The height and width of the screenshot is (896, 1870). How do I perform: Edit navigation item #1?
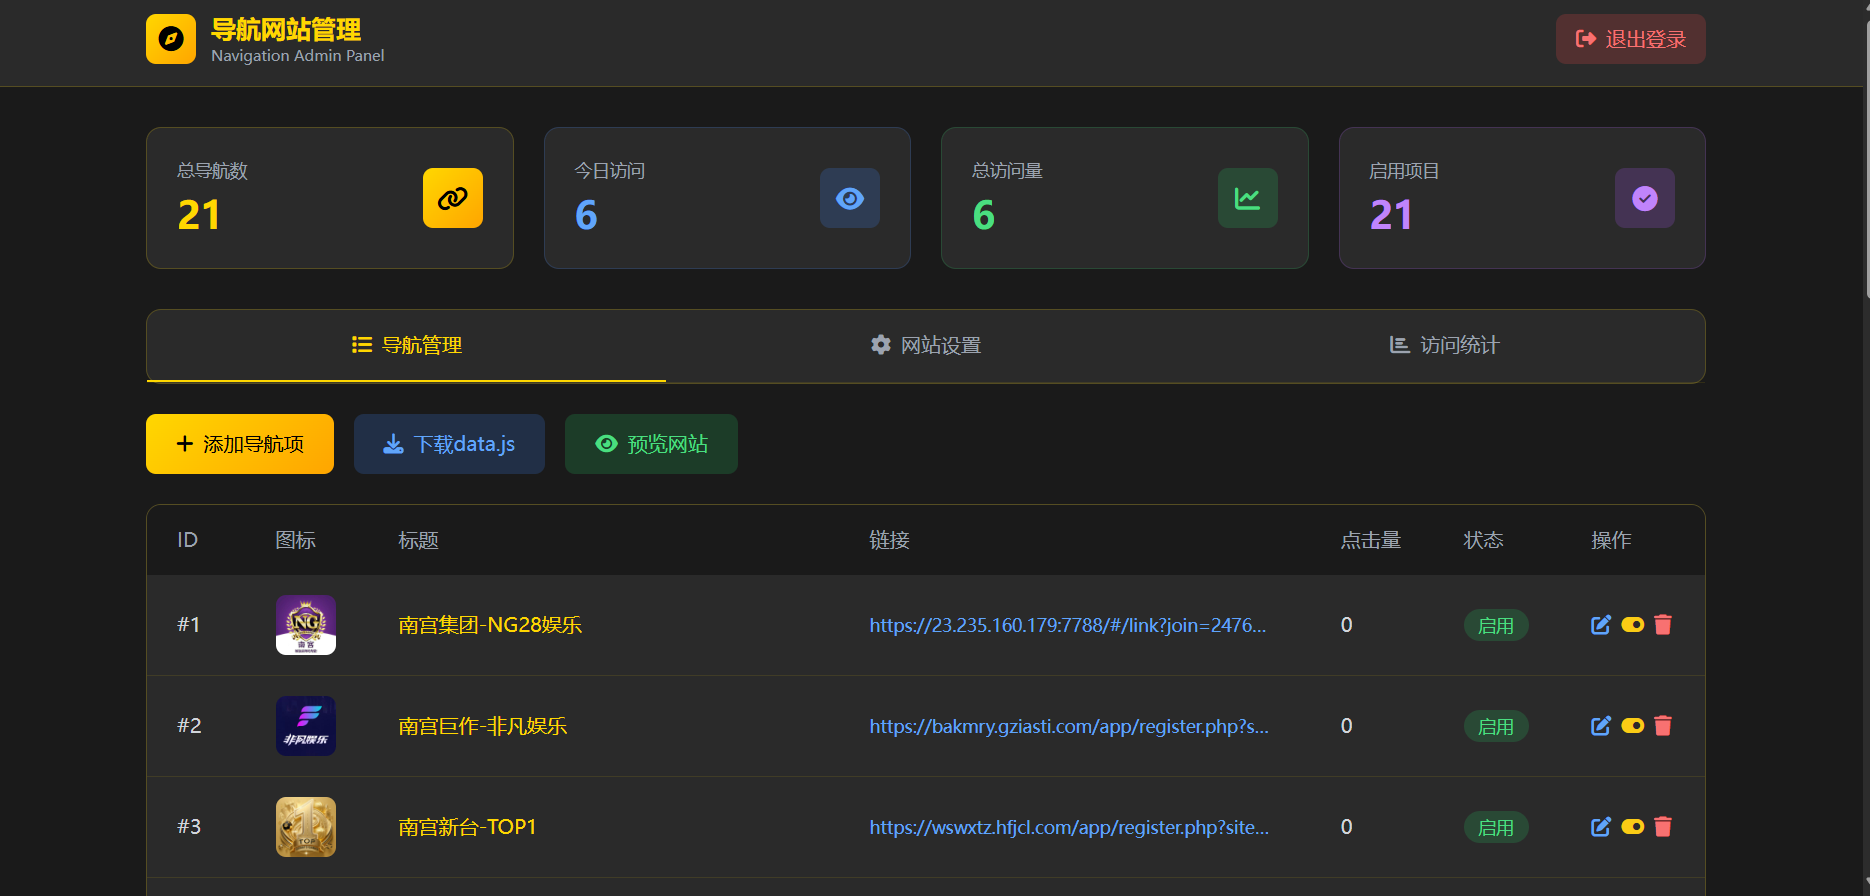tap(1601, 625)
